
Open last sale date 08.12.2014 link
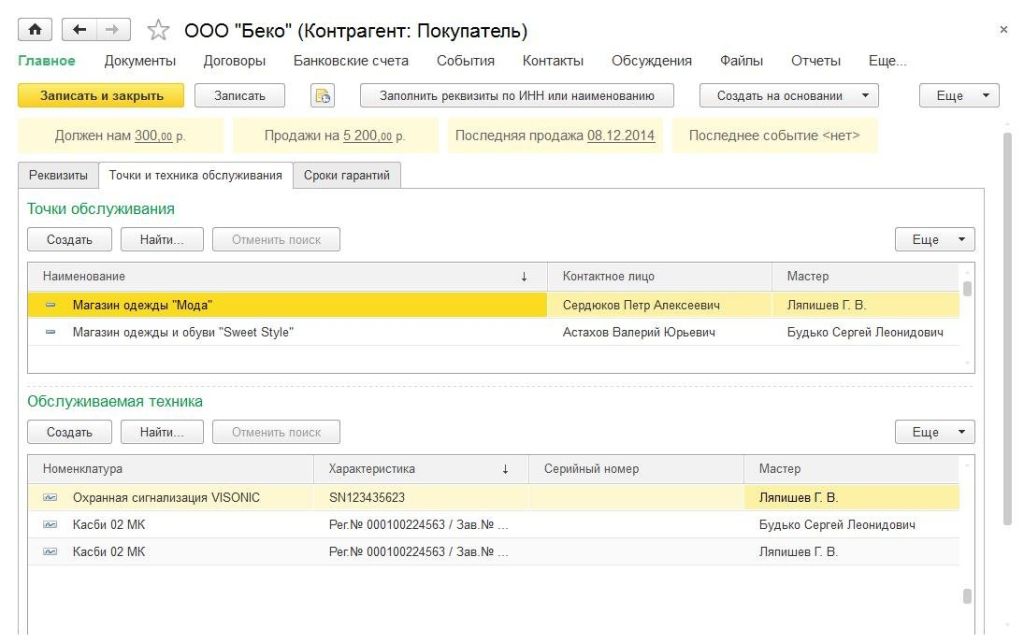pyautogui.click(x=620, y=136)
